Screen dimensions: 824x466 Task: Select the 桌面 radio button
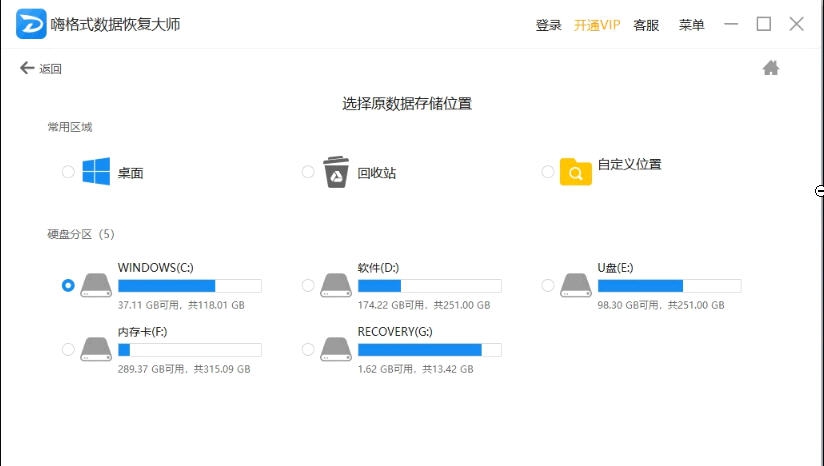point(68,172)
